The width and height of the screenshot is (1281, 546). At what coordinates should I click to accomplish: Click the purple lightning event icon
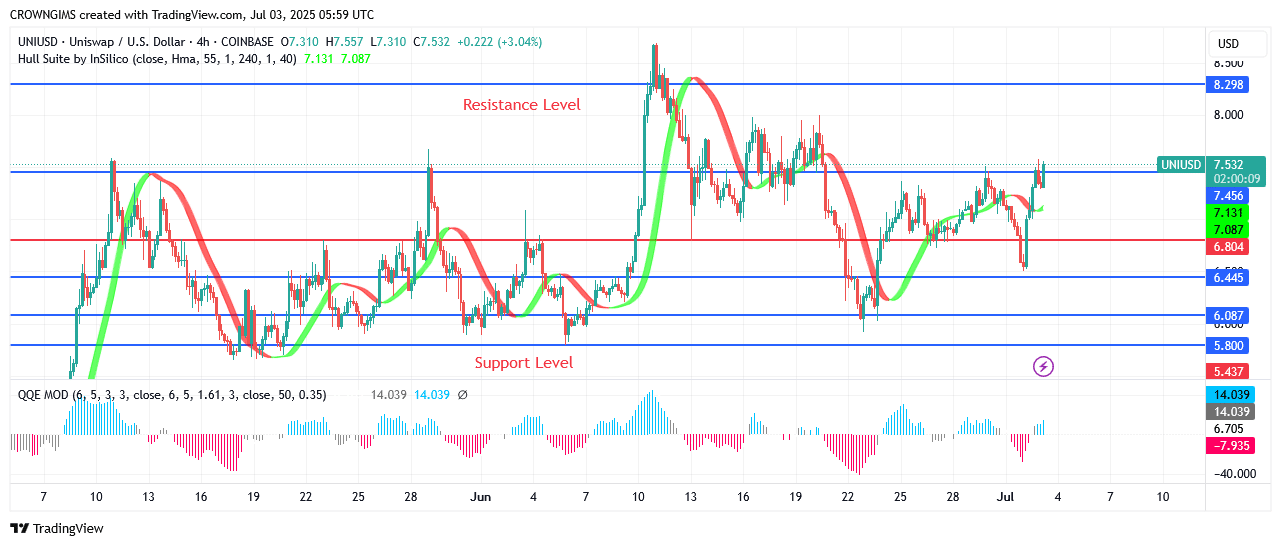pyautogui.click(x=1043, y=367)
